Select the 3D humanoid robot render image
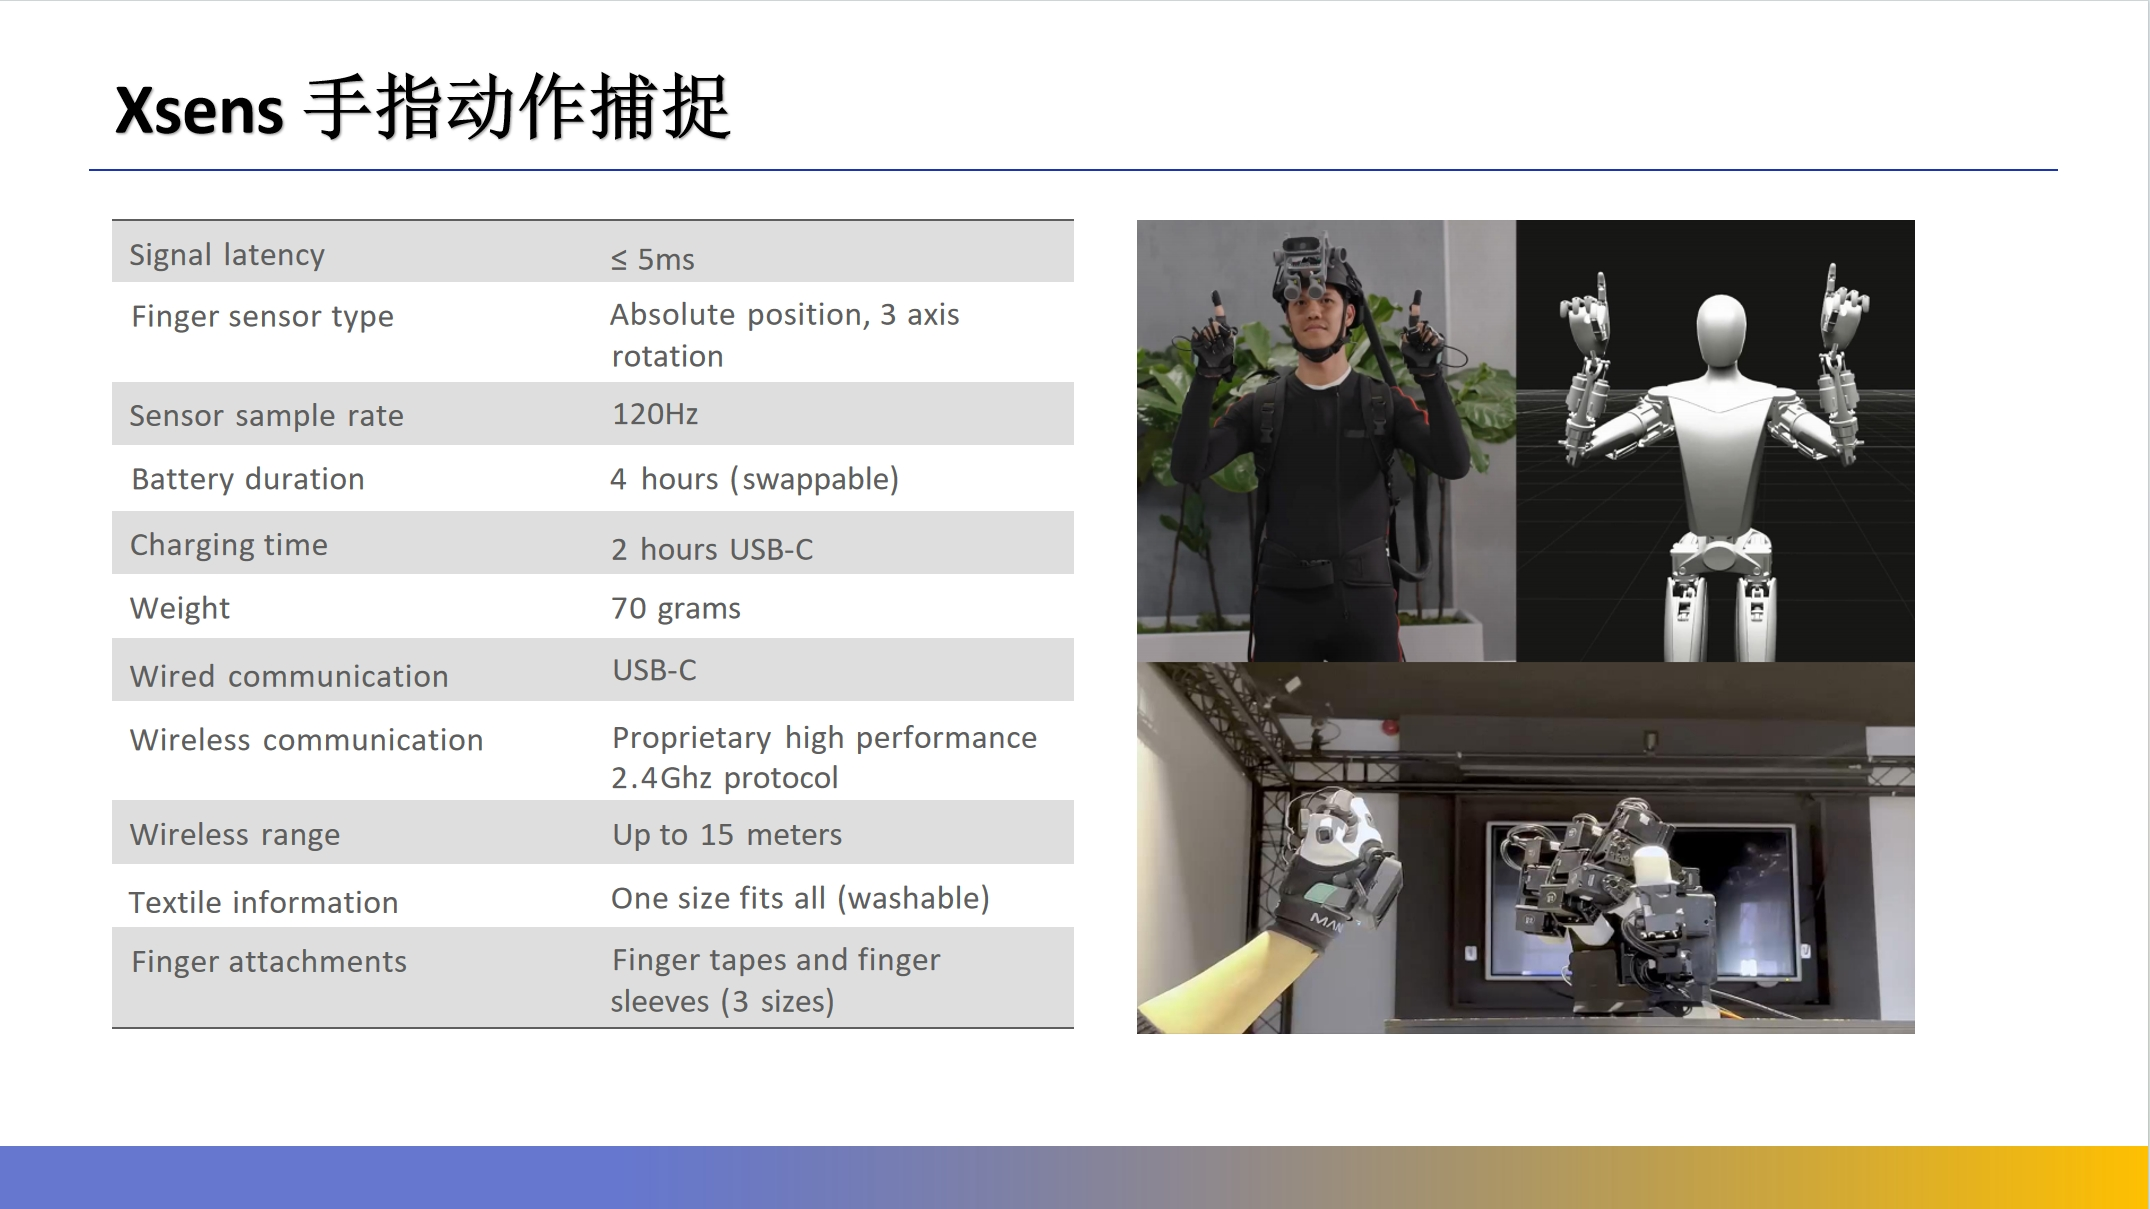Image resolution: width=2150 pixels, height=1209 pixels. point(1715,441)
